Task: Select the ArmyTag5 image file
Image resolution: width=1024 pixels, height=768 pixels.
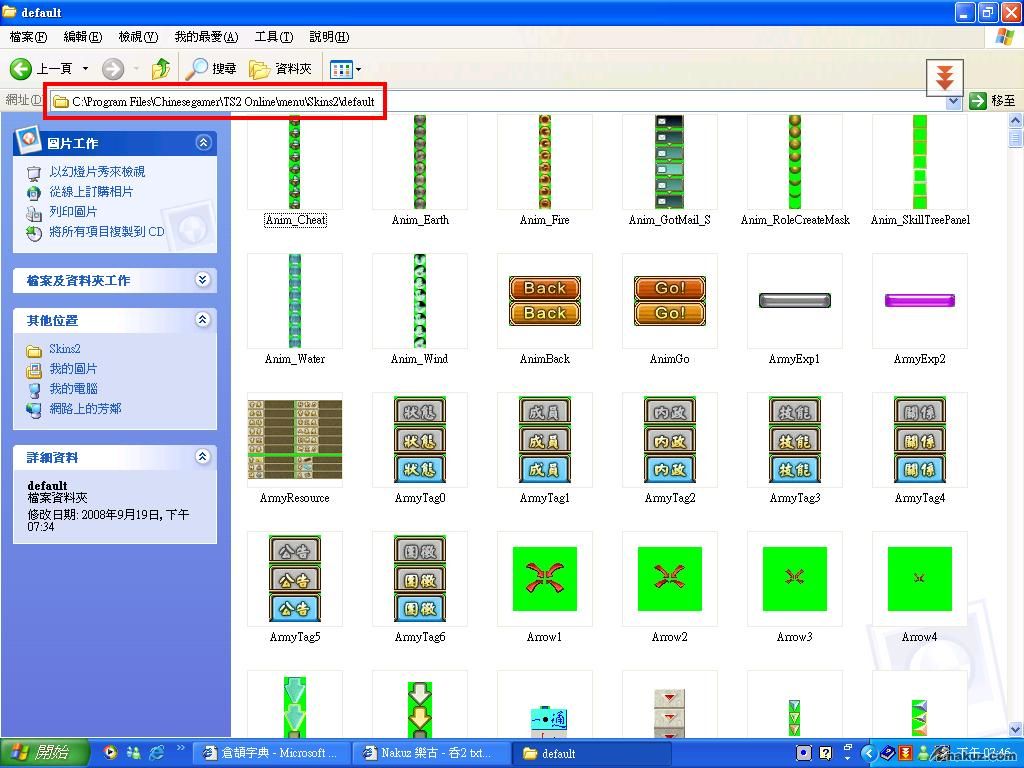Action: click(x=295, y=579)
